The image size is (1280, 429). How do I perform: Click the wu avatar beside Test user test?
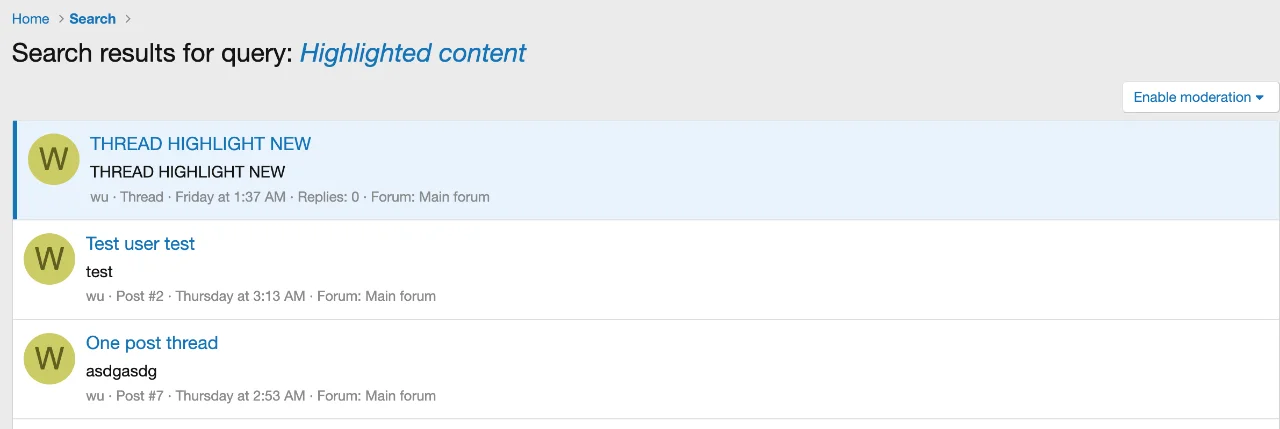(49, 259)
